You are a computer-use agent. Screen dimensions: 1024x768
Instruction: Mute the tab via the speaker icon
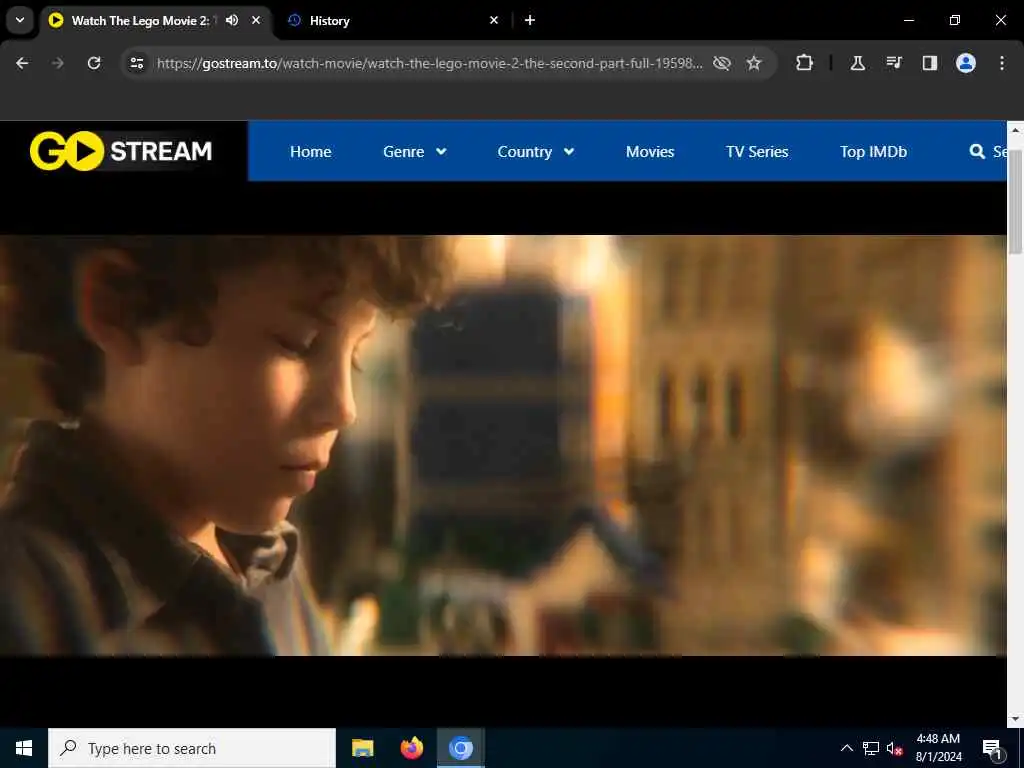(x=232, y=20)
